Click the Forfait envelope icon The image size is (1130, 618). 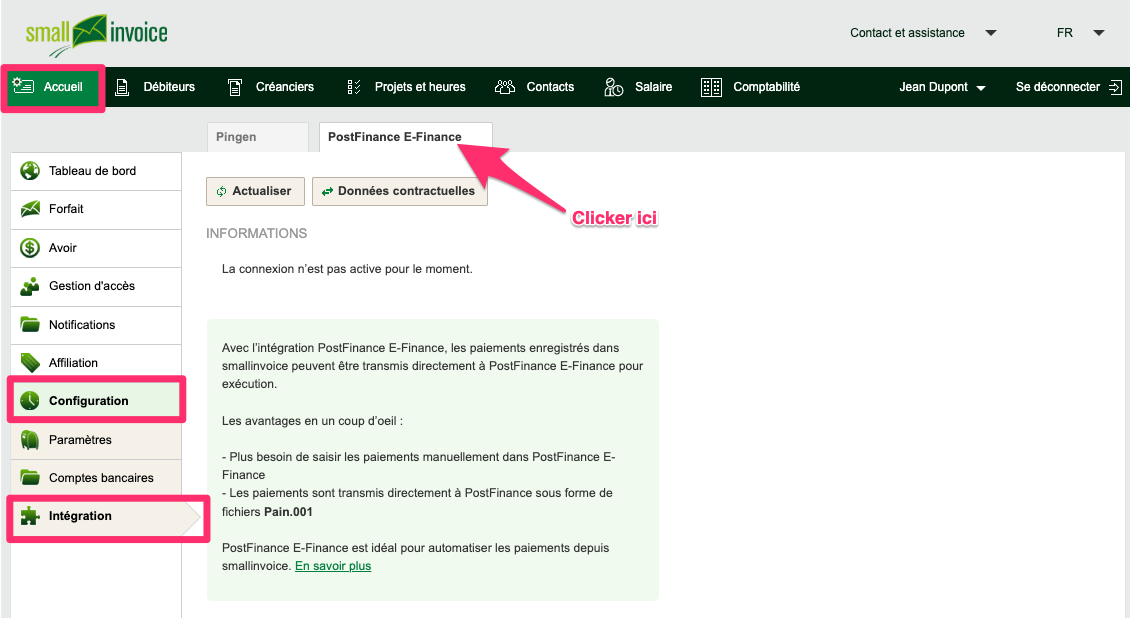click(x=30, y=209)
